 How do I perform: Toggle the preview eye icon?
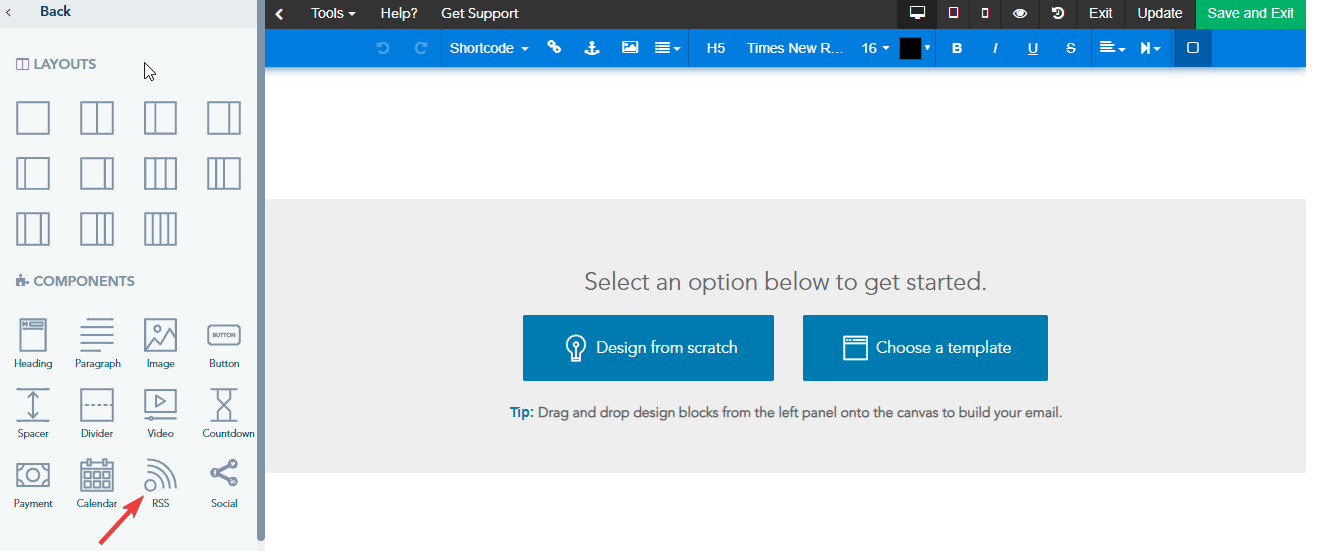1020,14
